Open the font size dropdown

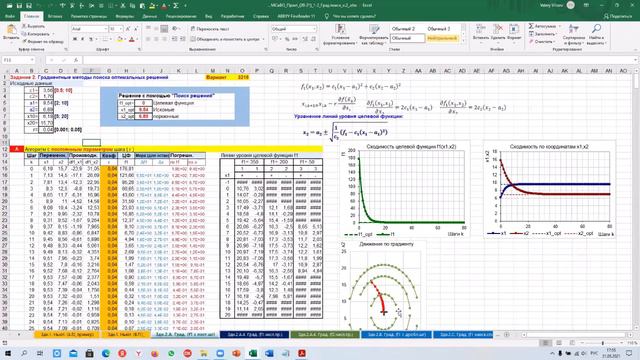[x=120, y=29]
